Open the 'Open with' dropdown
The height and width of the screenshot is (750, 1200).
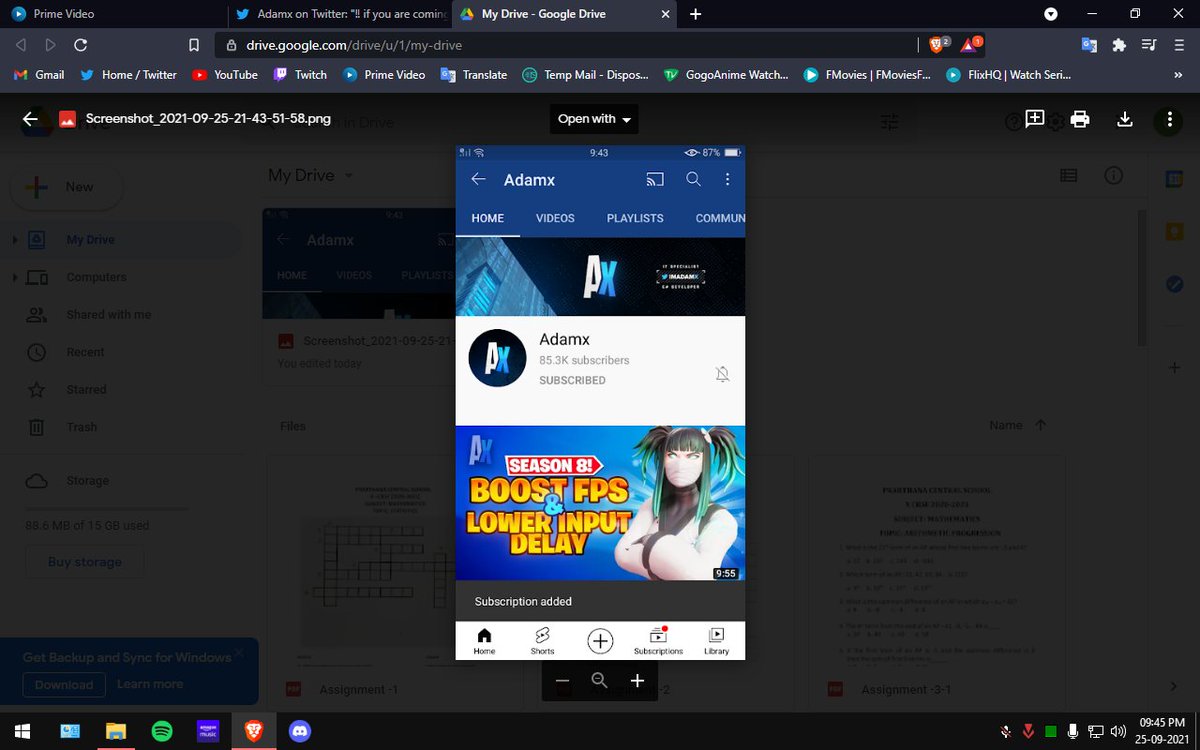(594, 119)
